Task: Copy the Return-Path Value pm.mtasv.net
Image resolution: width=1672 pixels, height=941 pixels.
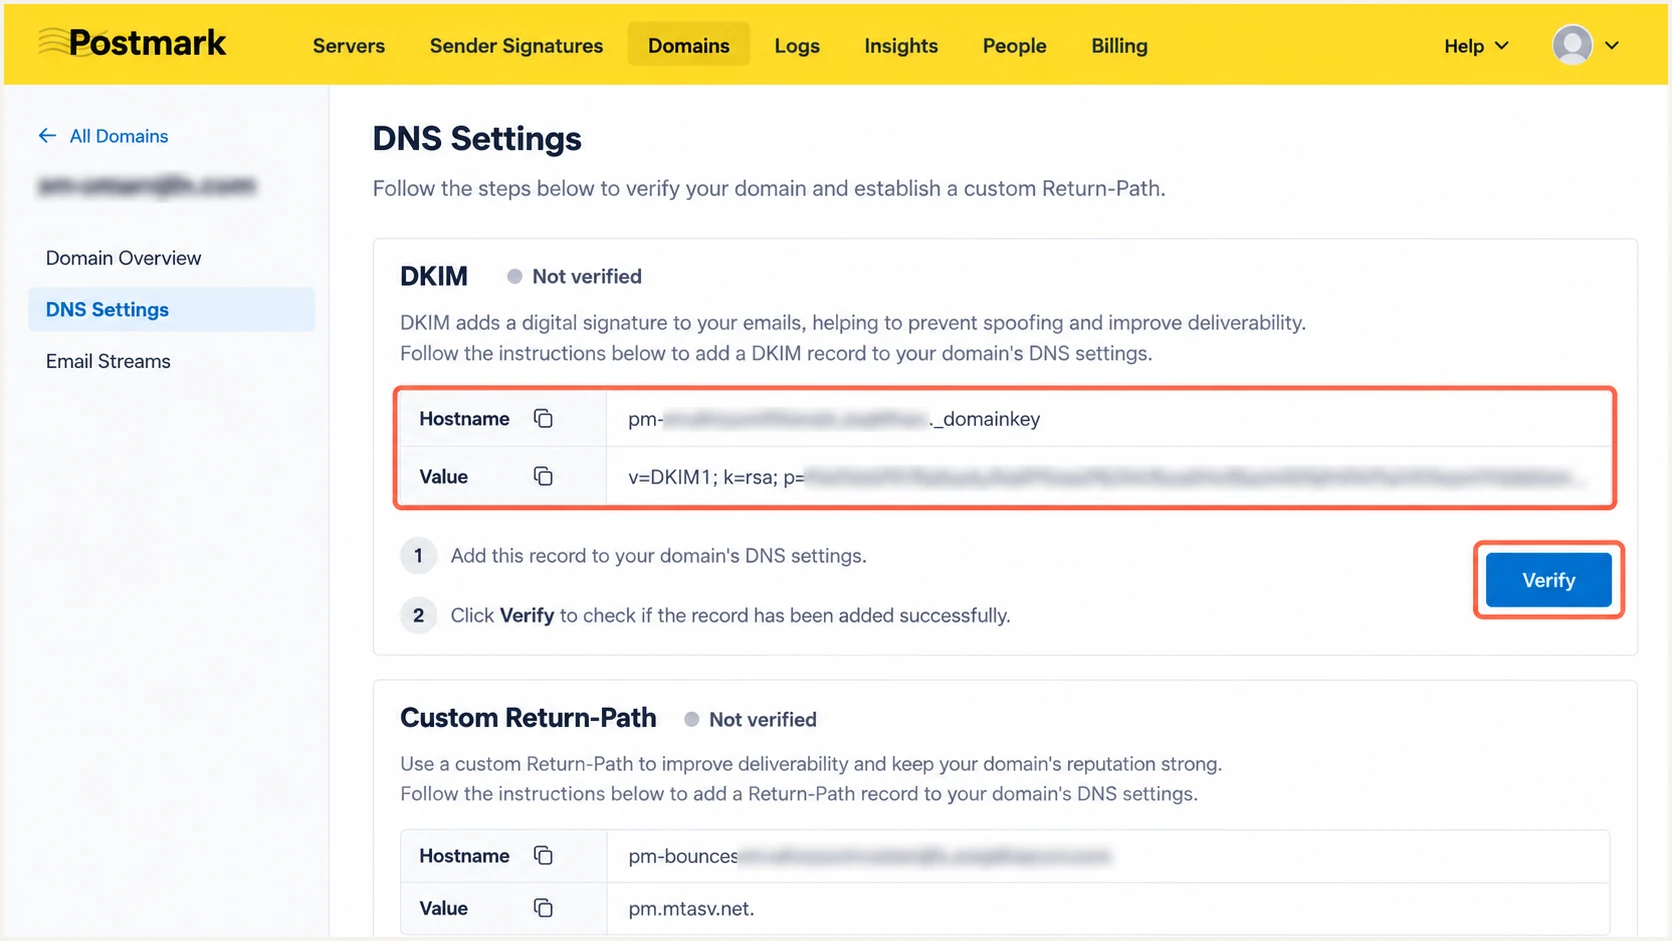Action: click(543, 908)
